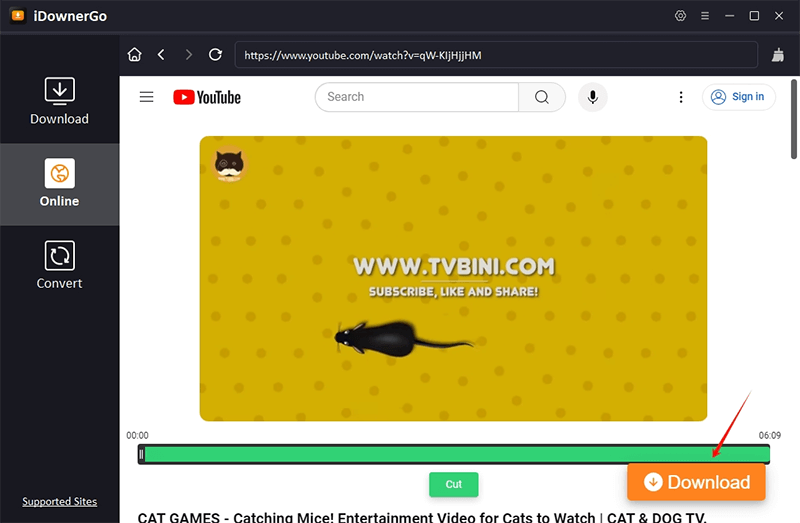Click the channel cat avatar on video
800x523 pixels.
[229, 164]
